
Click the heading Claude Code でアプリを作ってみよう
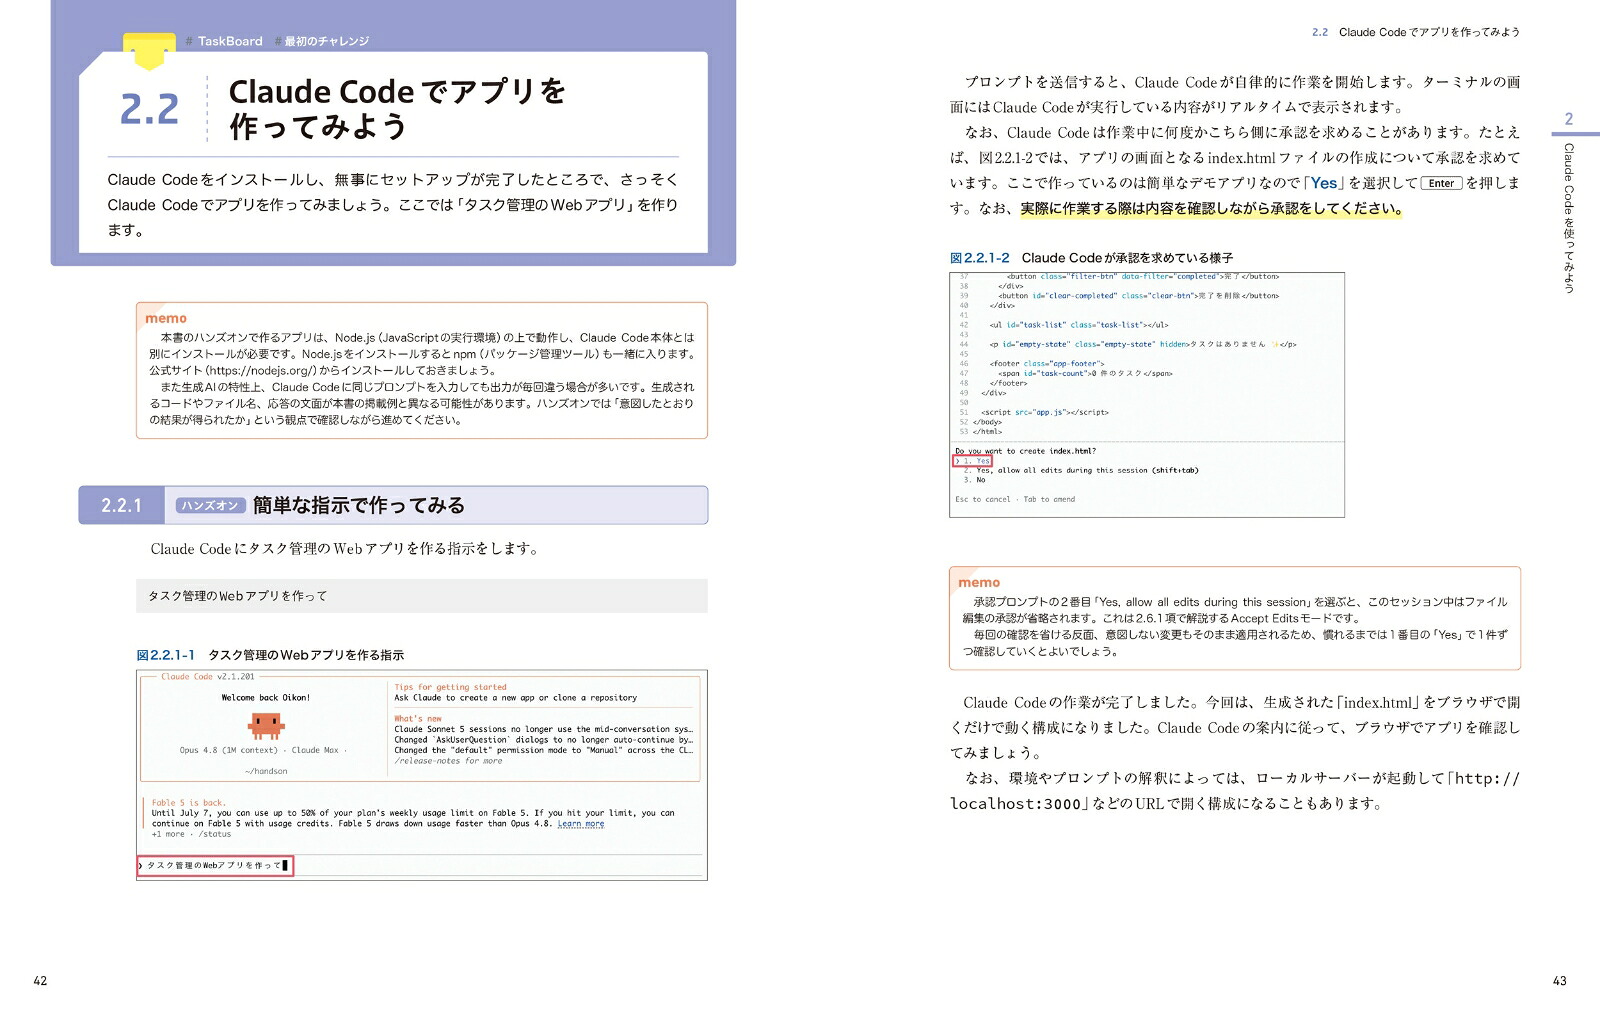tap(397, 108)
